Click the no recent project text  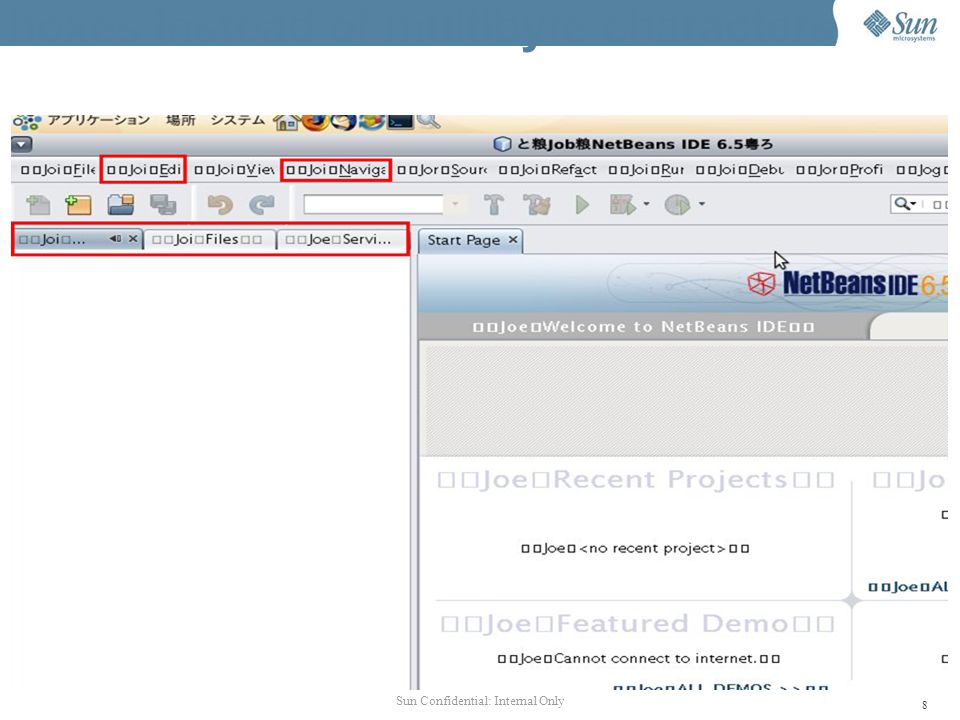[635, 548]
